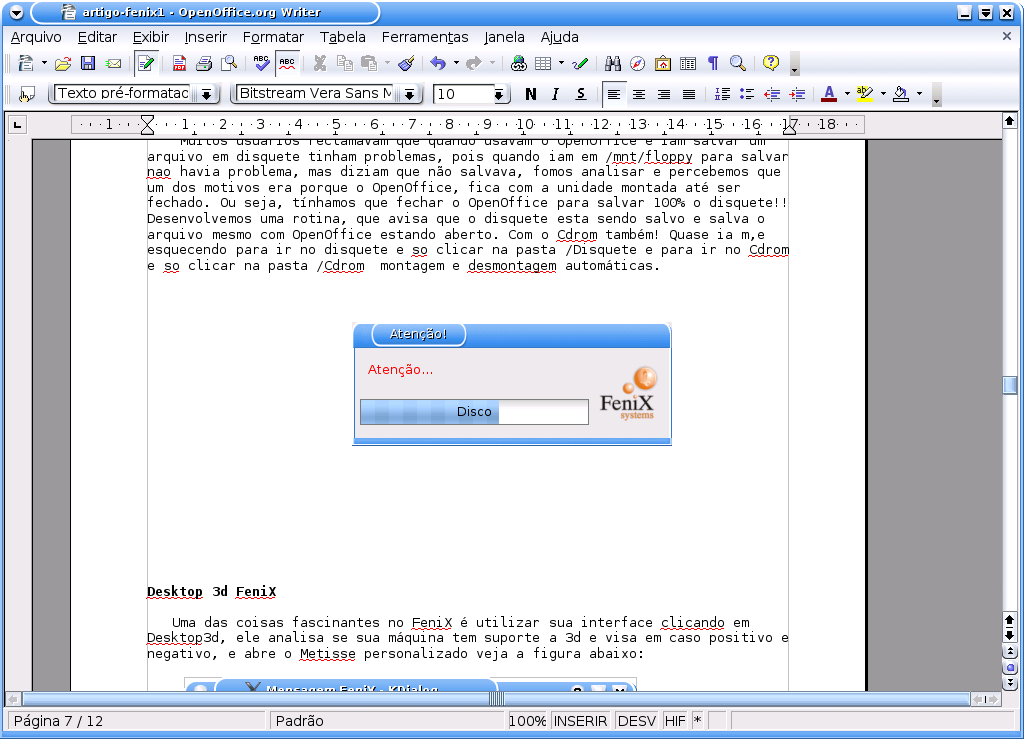Click DESV selection mode in status bar
The width and height of the screenshot is (1024, 739).
click(637, 721)
